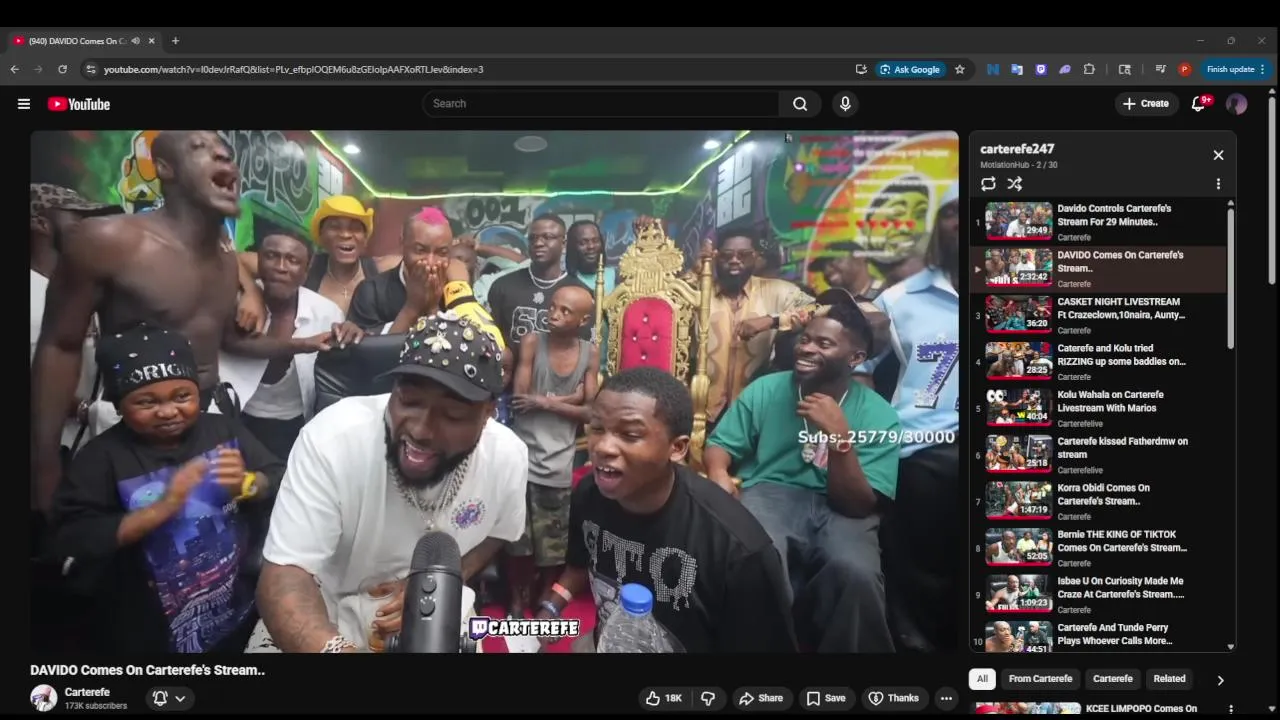Click the main video player
1280x720 pixels.
494,392
